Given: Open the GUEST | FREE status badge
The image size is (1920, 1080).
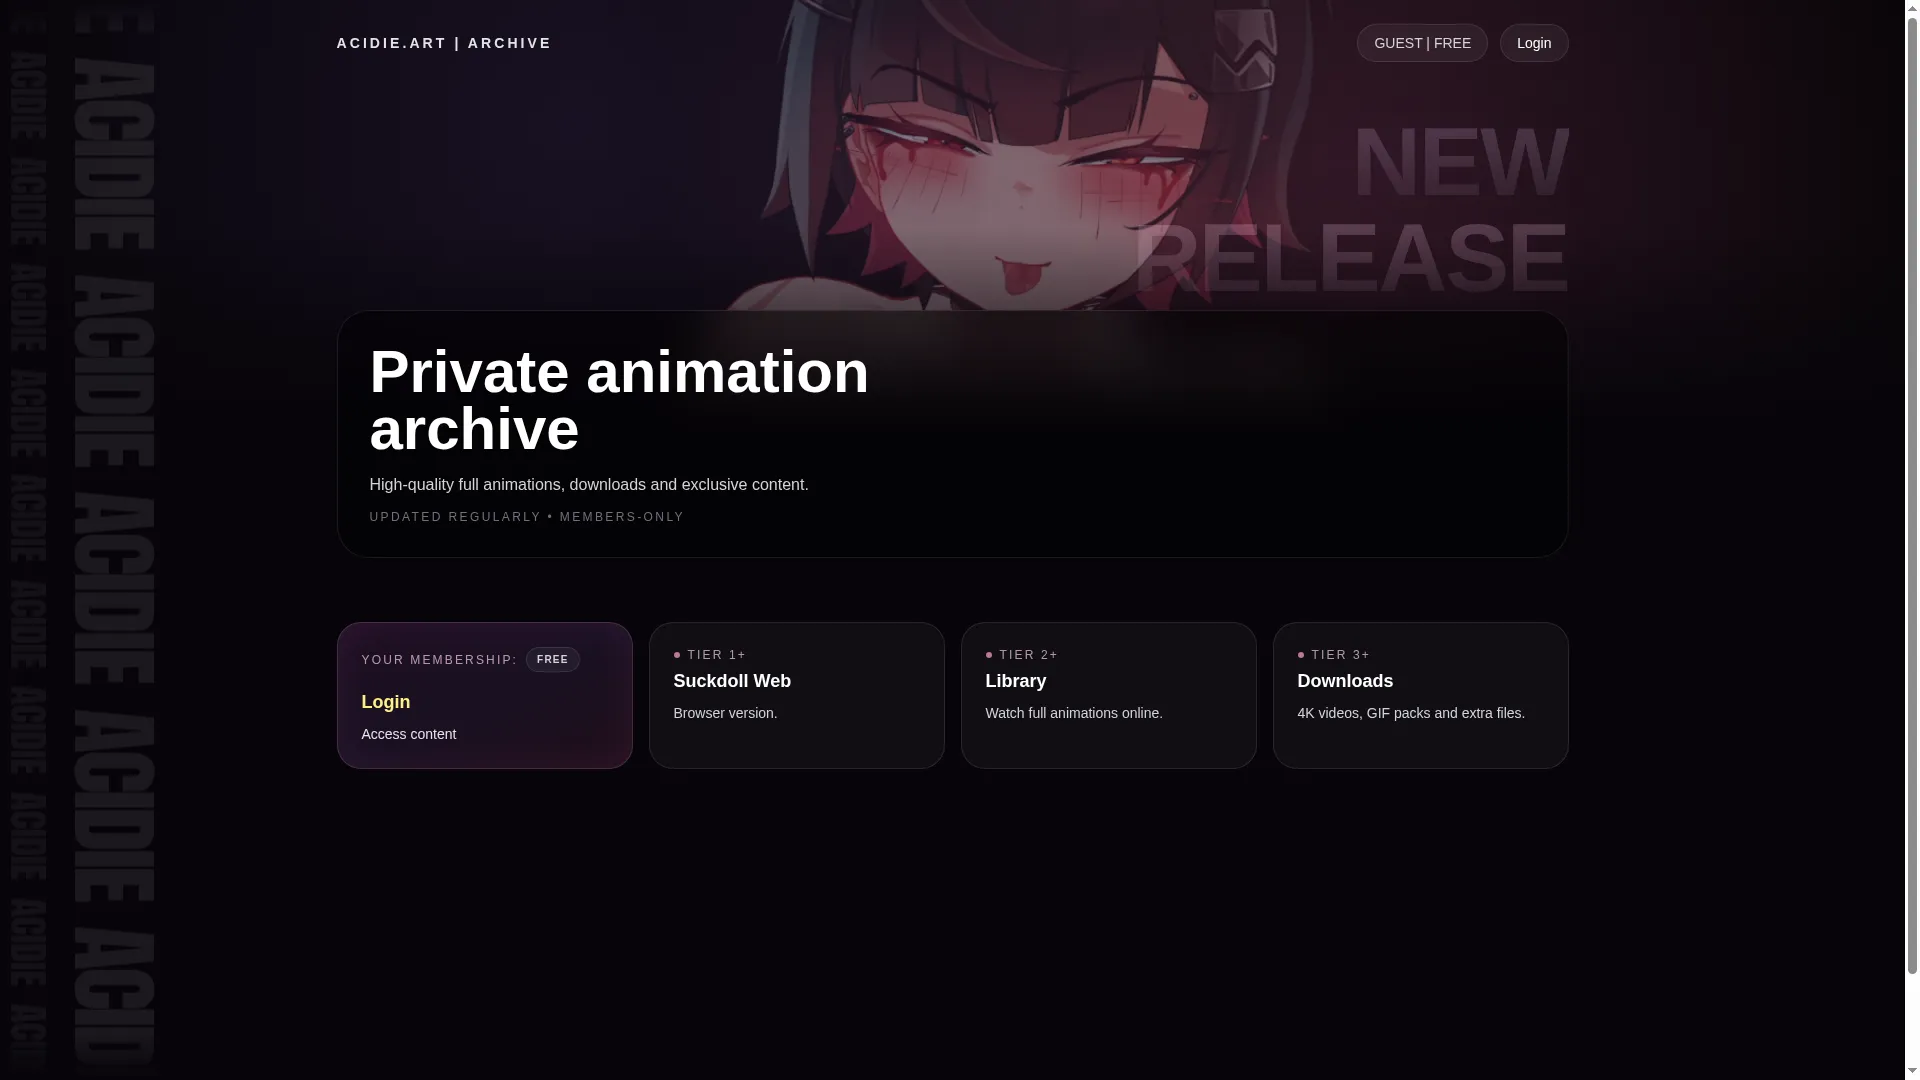Looking at the screenshot, I should [1422, 43].
